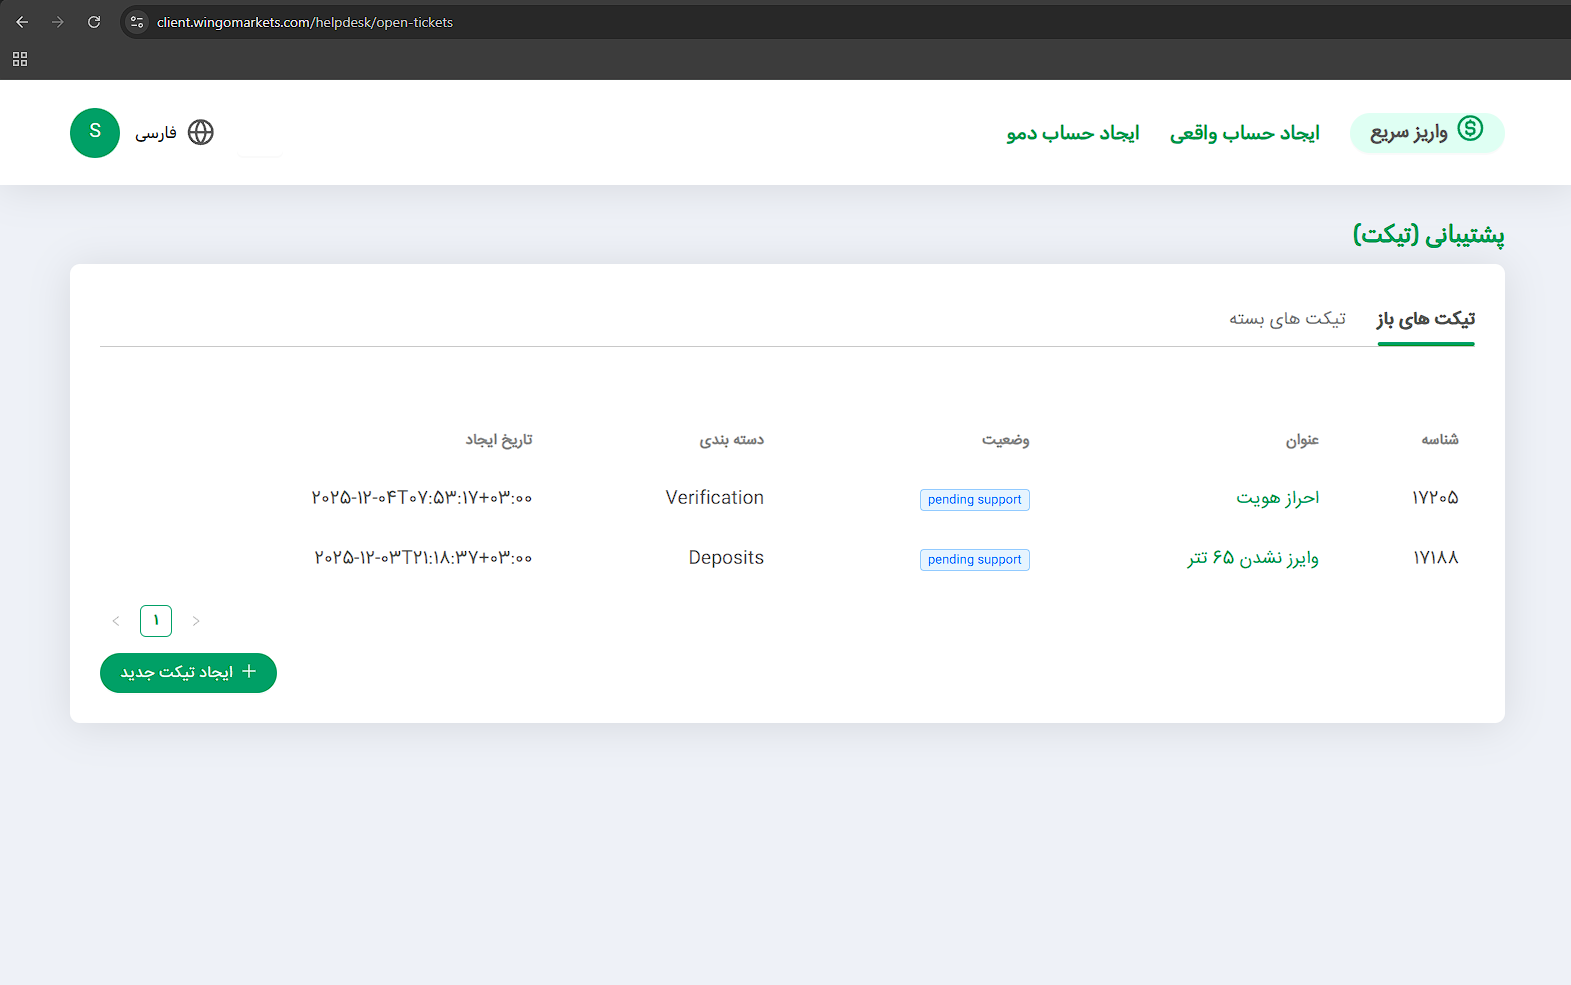Switch to تیکت های بسته tab
The width and height of the screenshot is (1571, 985).
coord(1287,319)
